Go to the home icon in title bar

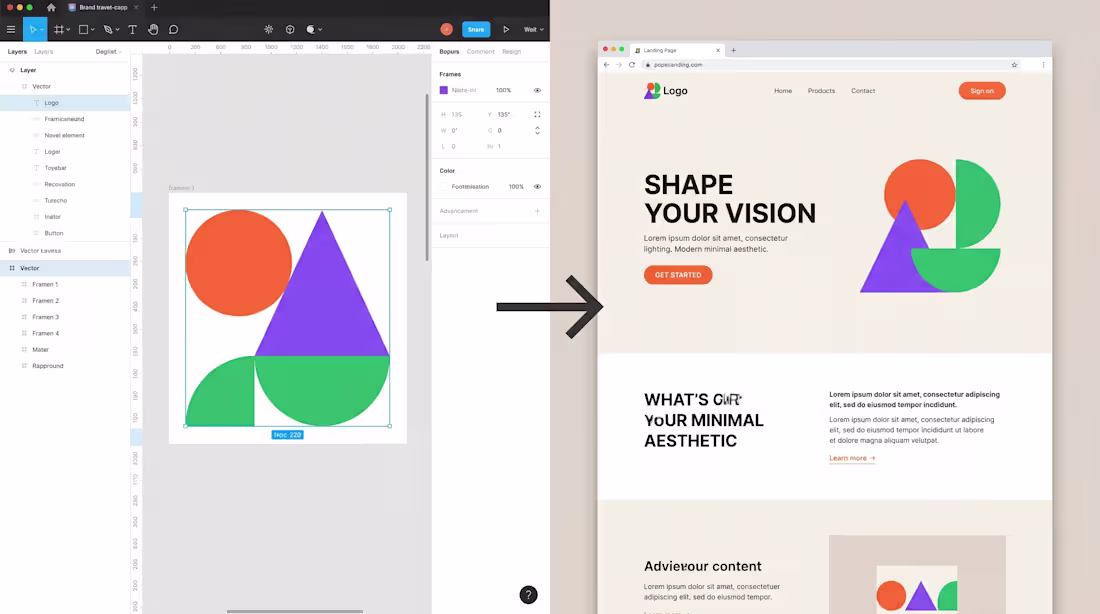[51, 8]
